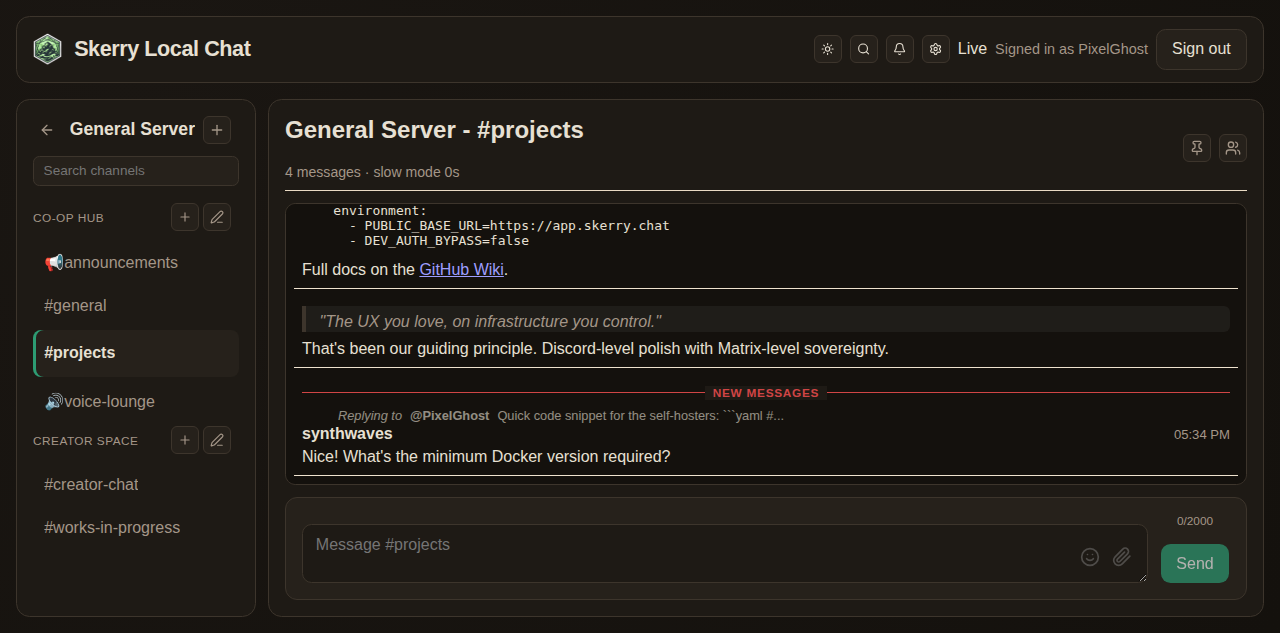Add a channel to CO-OP HUB category

point(185,217)
